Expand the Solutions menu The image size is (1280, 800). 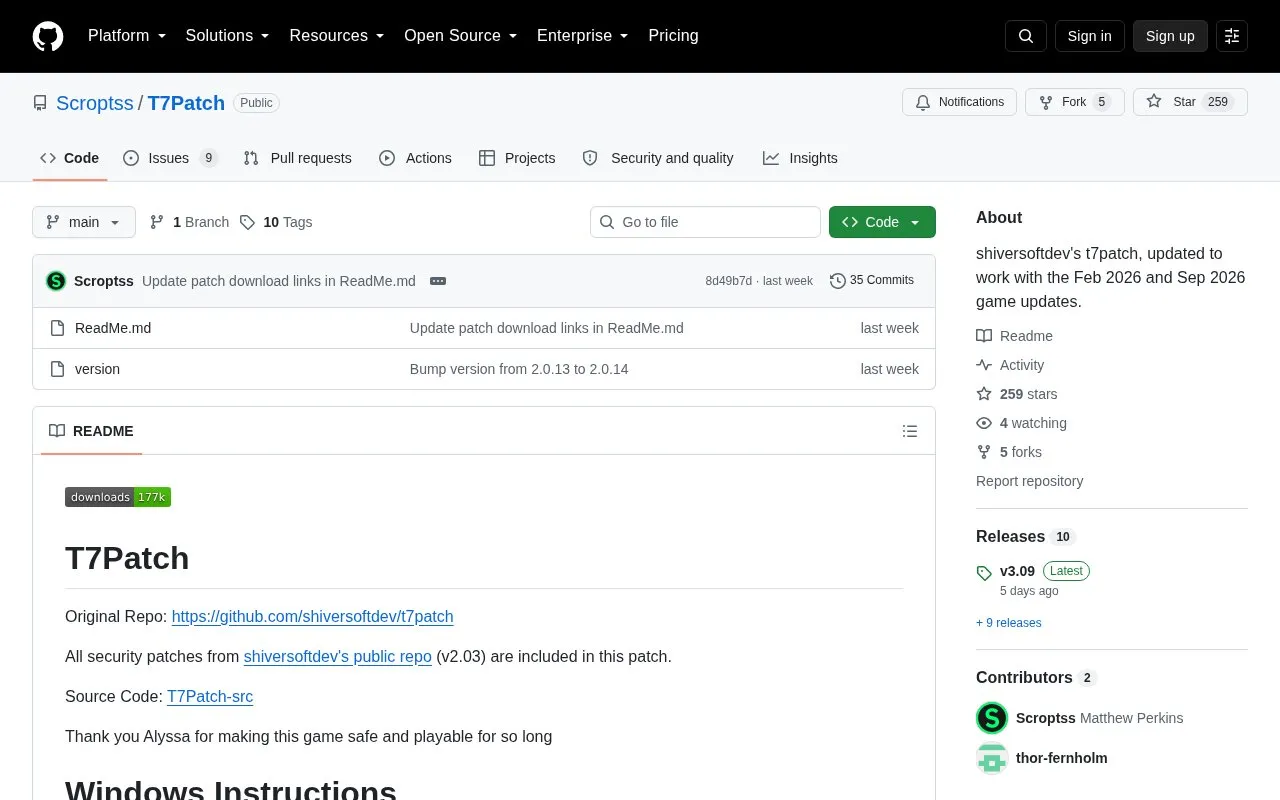(227, 36)
